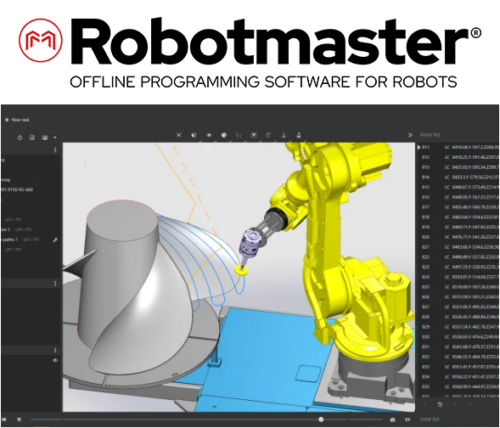Click the last robot tool icon in viewport toolbar
Screen dimensions: 500x428
click(x=299, y=135)
